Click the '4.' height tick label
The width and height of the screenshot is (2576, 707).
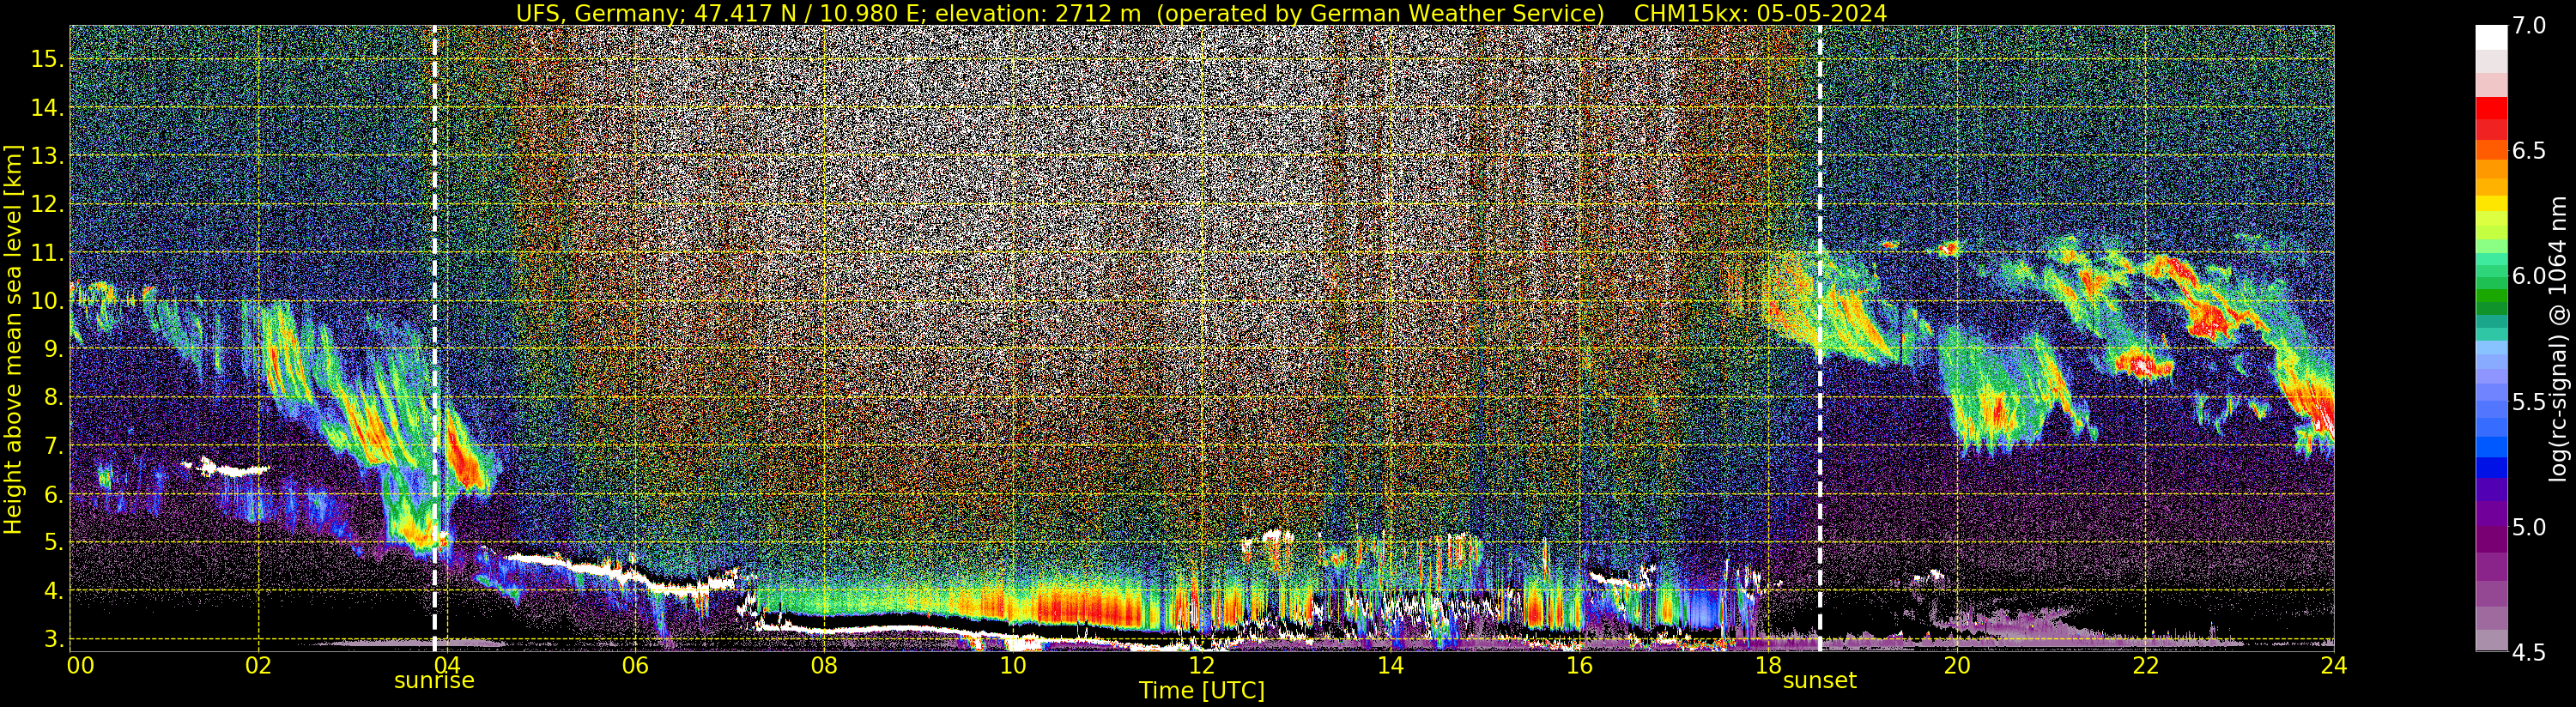[x=54, y=590]
